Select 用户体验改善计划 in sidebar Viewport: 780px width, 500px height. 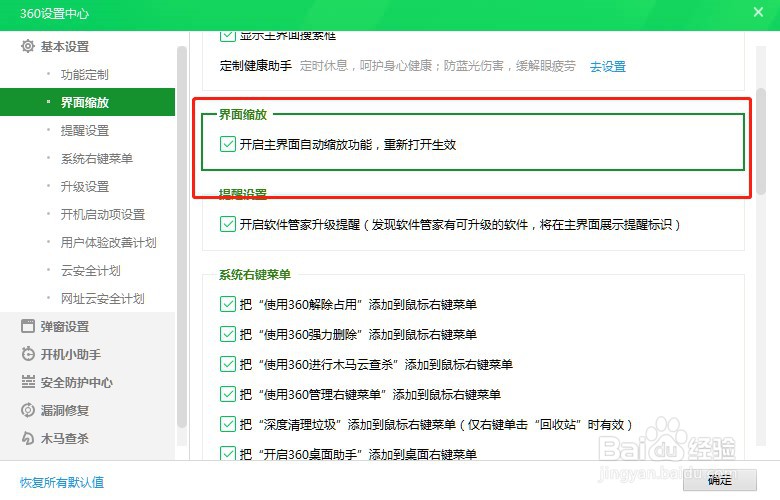(108, 242)
